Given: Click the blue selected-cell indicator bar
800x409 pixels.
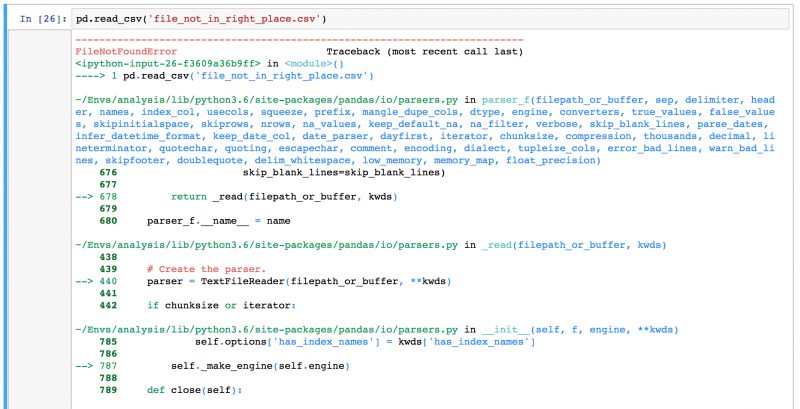Looking at the screenshot, I should tap(5, 207).
